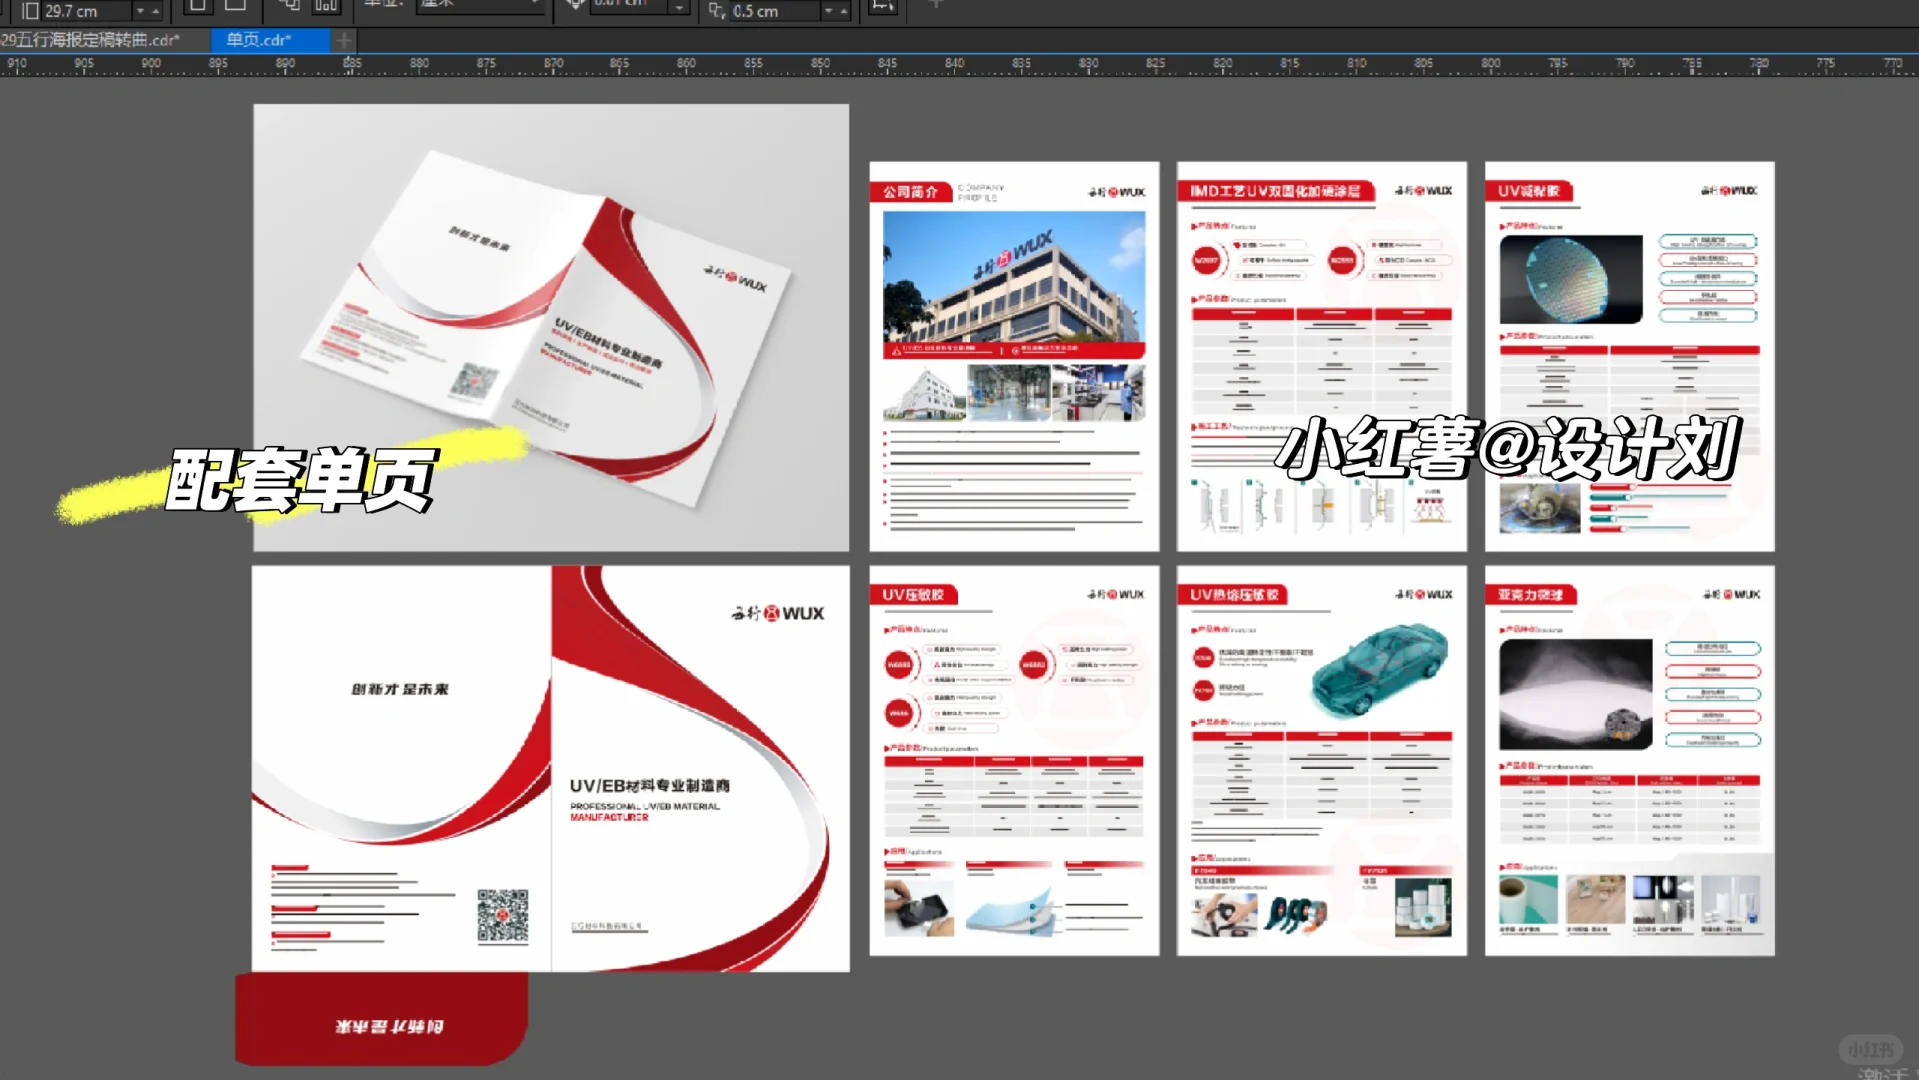This screenshot has height=1080, width=1919.
Task: Switch to the 29五行海报定稿转曲.cdr document tab
Action: tap(104, 40)
